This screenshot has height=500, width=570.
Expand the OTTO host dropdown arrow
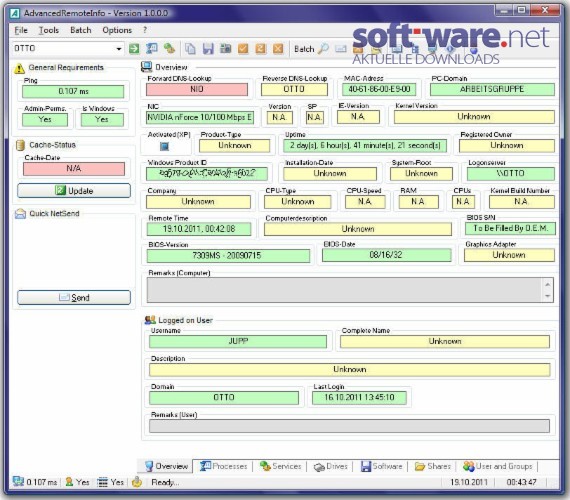[x=119, y=49]
